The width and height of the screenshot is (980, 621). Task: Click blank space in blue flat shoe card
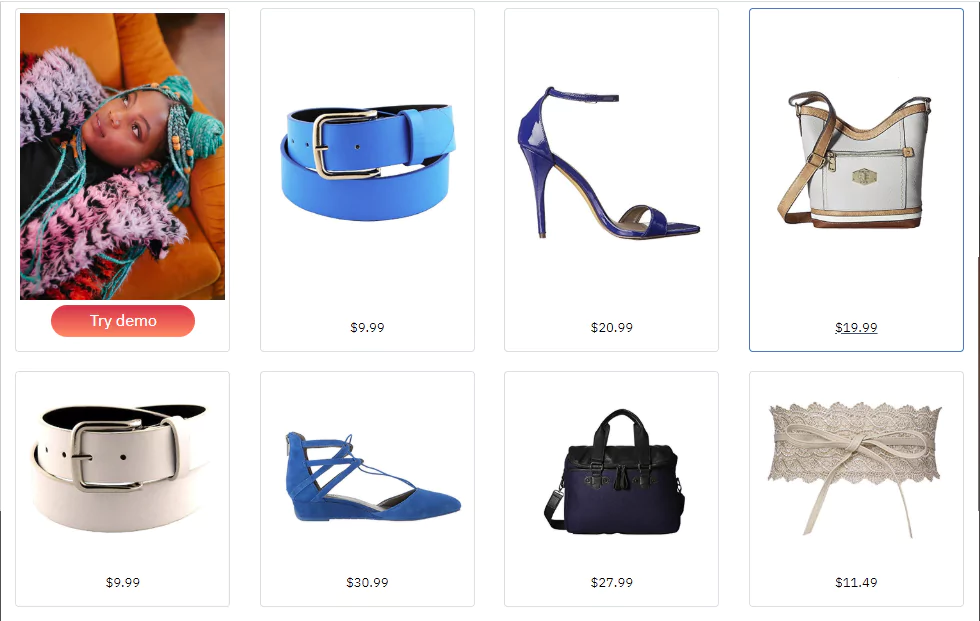click(x=368, y=550)
